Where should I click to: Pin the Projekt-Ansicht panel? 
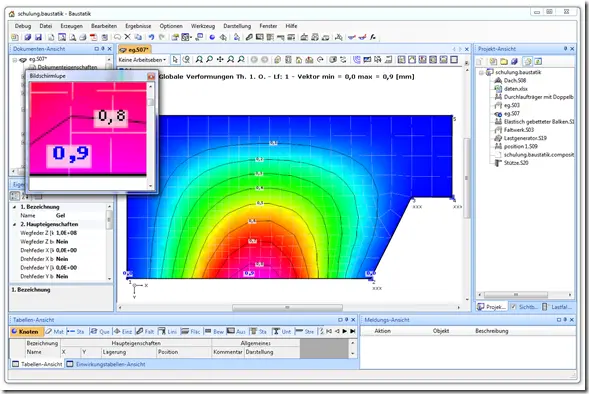[x=565, y=49]
